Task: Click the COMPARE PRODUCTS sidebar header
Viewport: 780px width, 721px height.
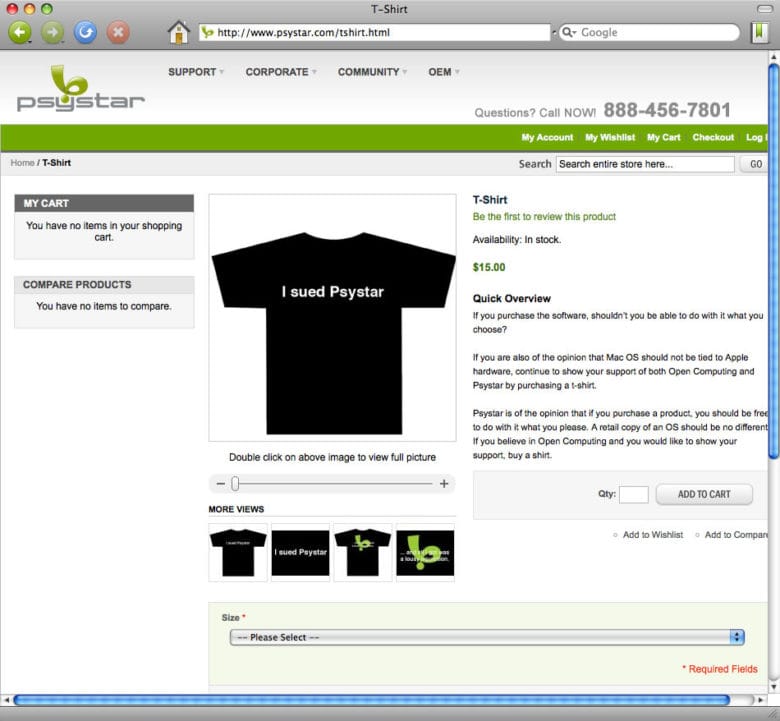Action: pyautogui.click(x=104, y=285)
